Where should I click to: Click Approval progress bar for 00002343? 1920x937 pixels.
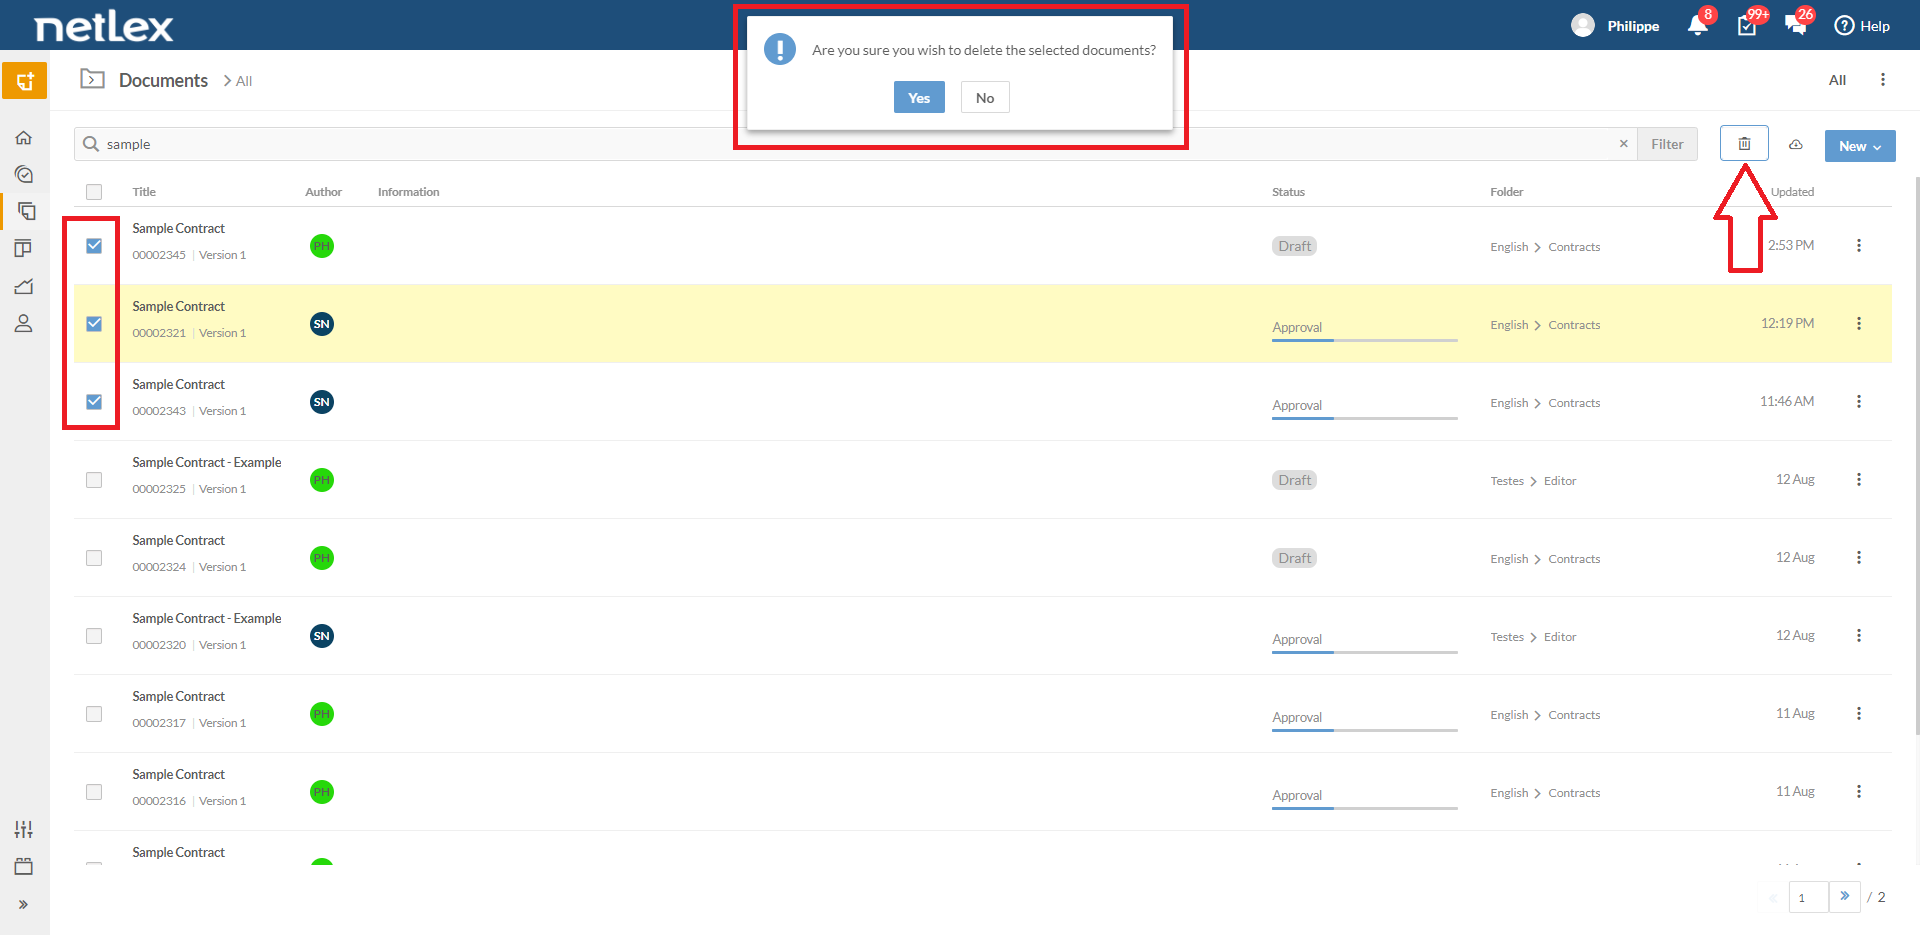[x=1364, y=418]
